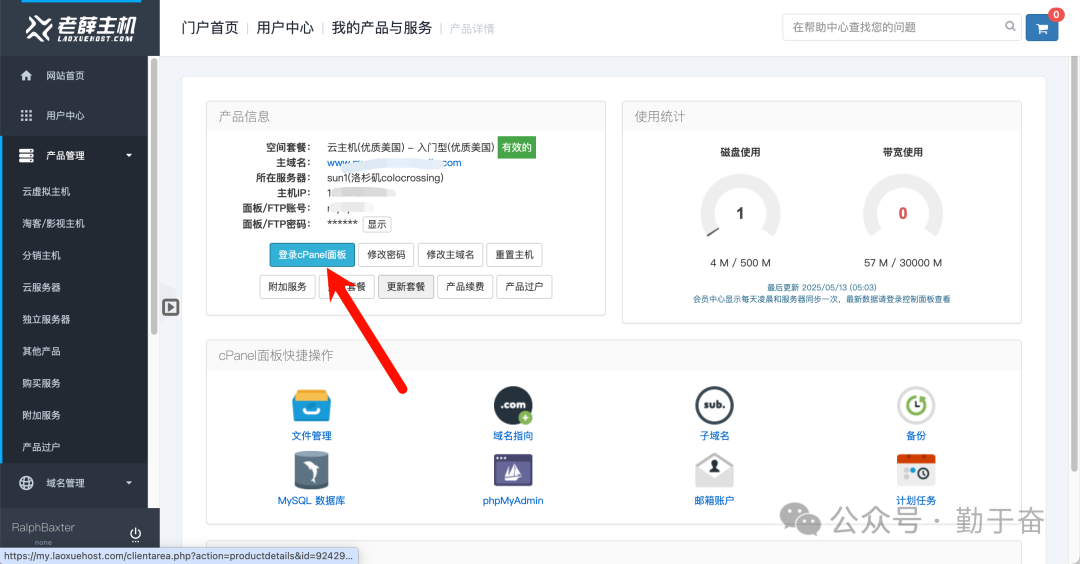The image size is (1080, 564).
Task: Go to 用户中心 in top navigation
Action: 285,28
